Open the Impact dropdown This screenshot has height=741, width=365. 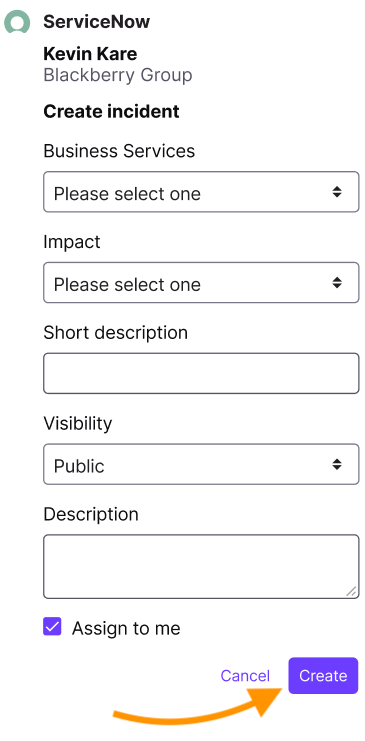coord(201,283)
